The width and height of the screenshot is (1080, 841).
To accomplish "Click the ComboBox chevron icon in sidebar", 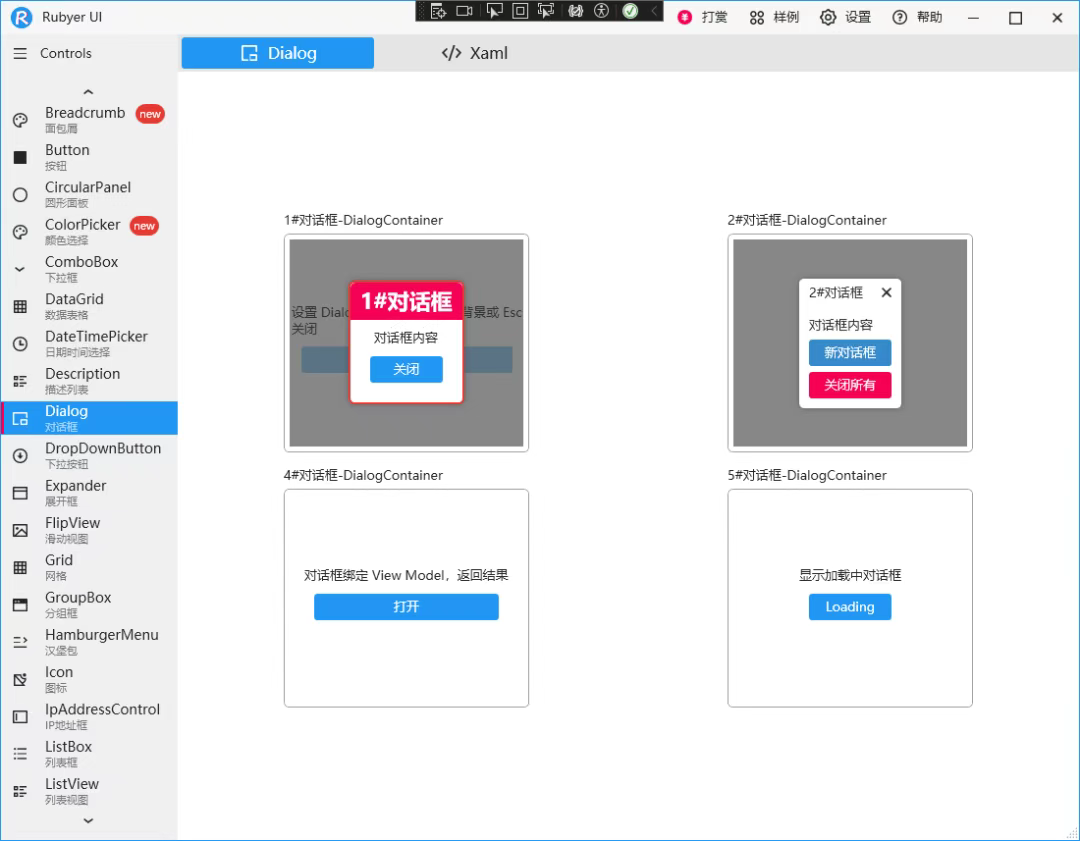I will (x=20, y=269).
